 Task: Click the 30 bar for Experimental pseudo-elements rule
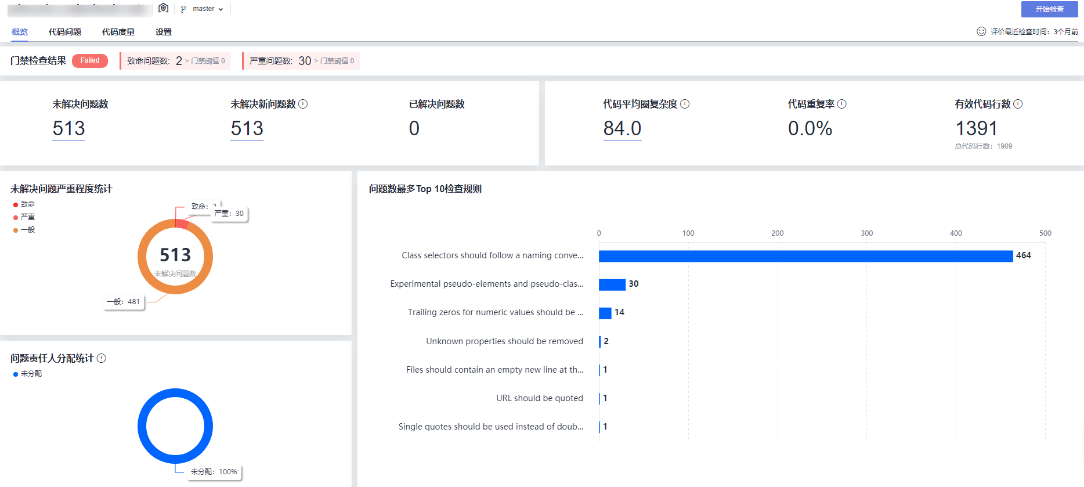612,284
